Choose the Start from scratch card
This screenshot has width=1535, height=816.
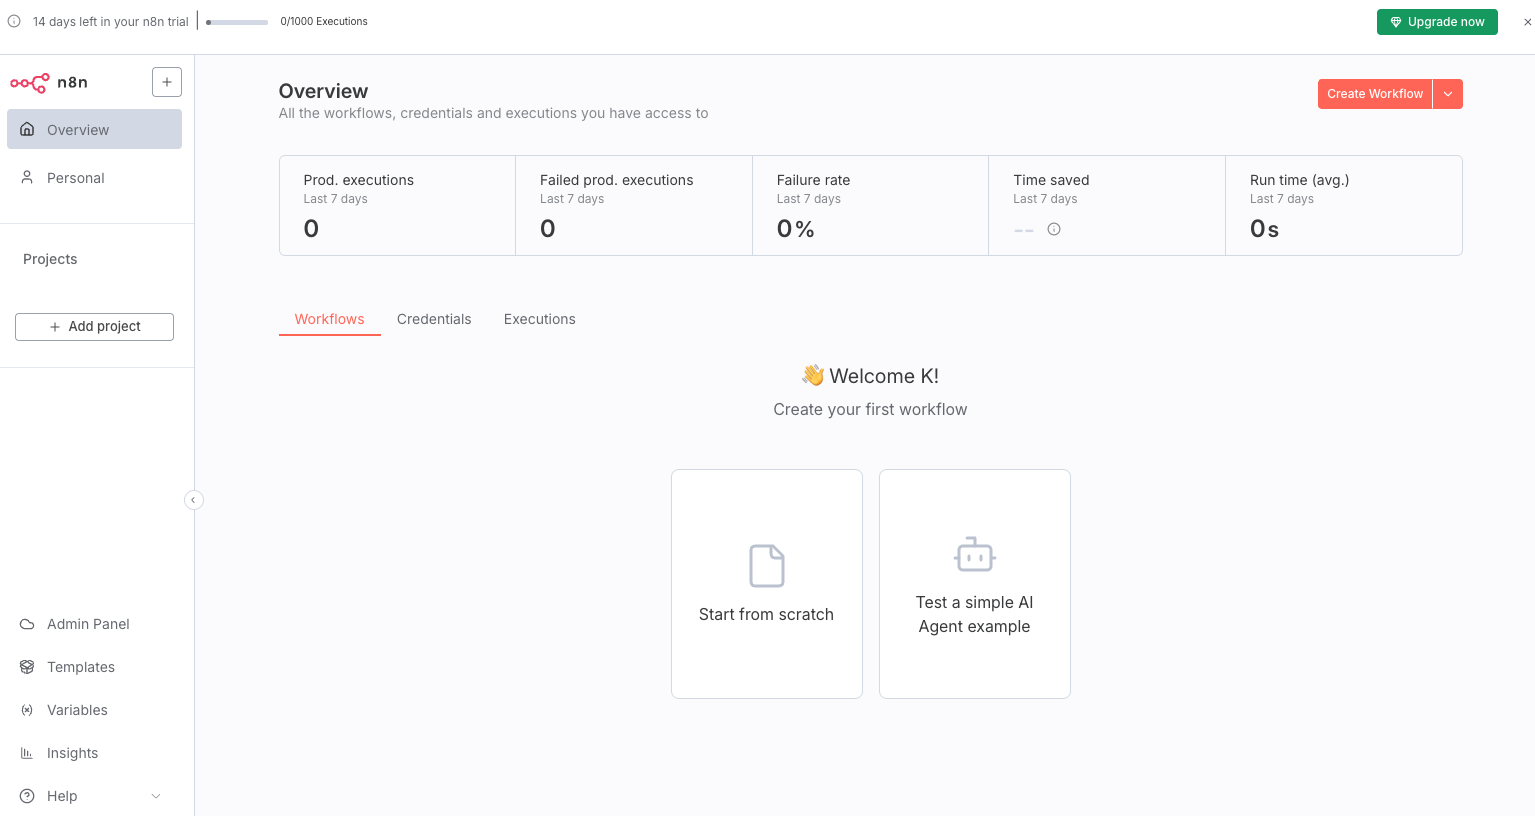tap(766, 584)
